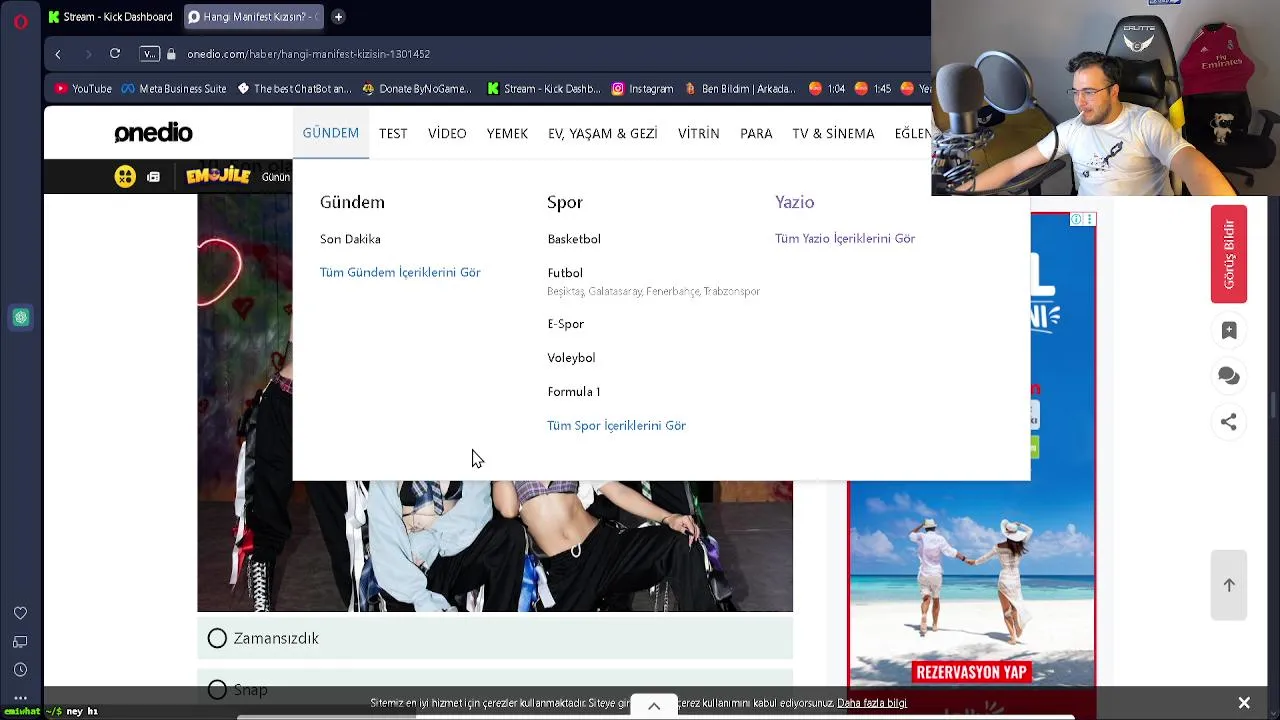Open Donate ByNoGame bookmark
This screenshot has height=720, width=1280.
tap(416, 89)
